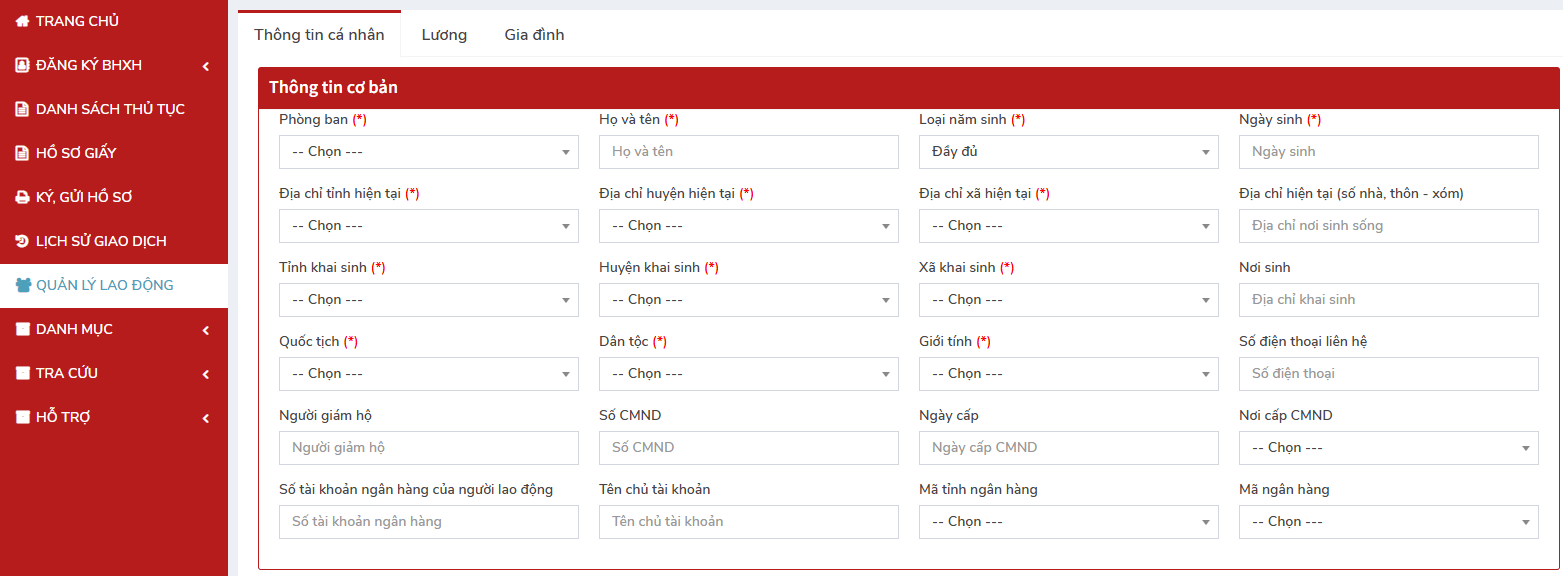Viewport: 1563px width, 576px height.
Task: Click the Danh Mục sidebar icon
Action: 22,329
